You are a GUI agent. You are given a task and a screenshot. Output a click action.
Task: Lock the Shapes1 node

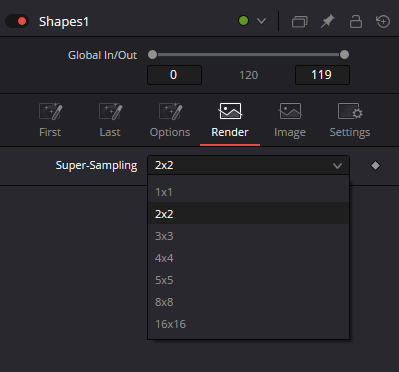pyautogui.click(x=356, y=22)
